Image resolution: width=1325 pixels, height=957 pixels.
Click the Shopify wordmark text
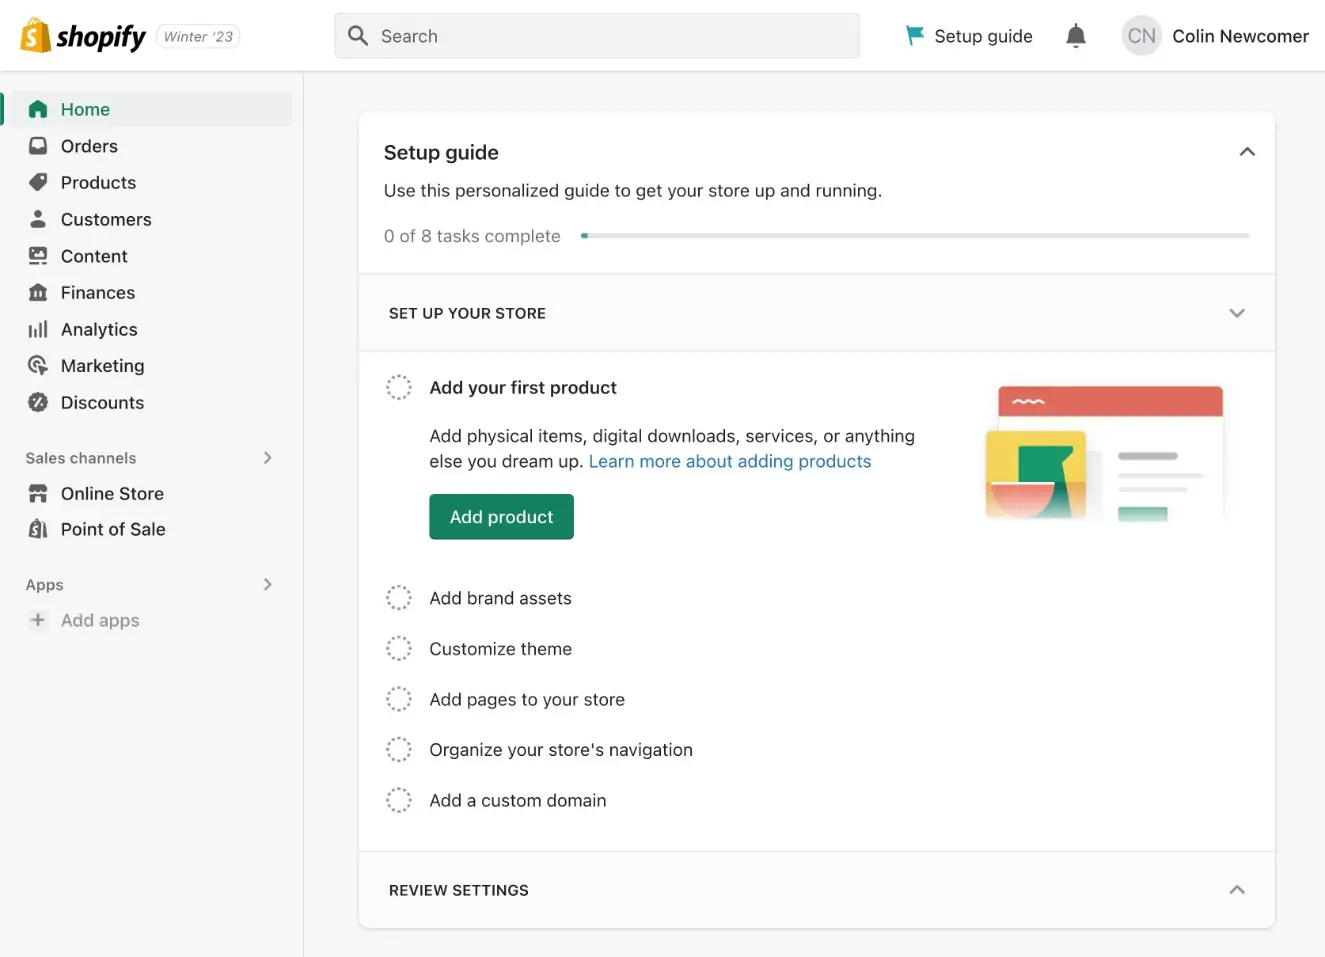(x=101, y=37)
